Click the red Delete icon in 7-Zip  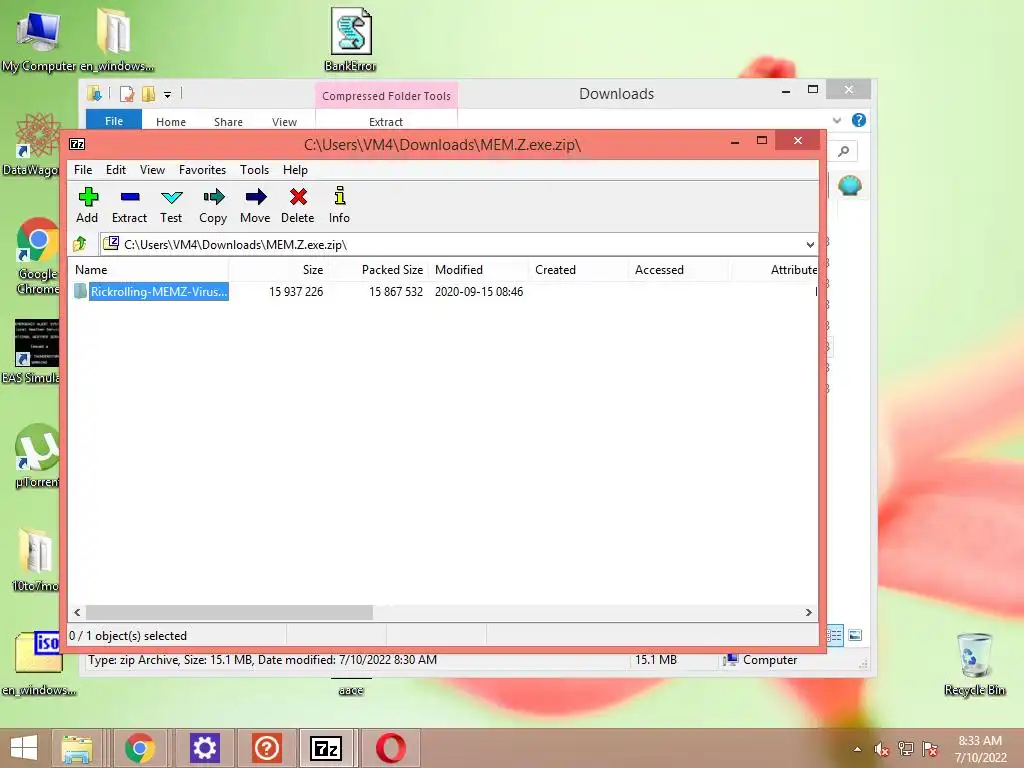tap(298, 206)
